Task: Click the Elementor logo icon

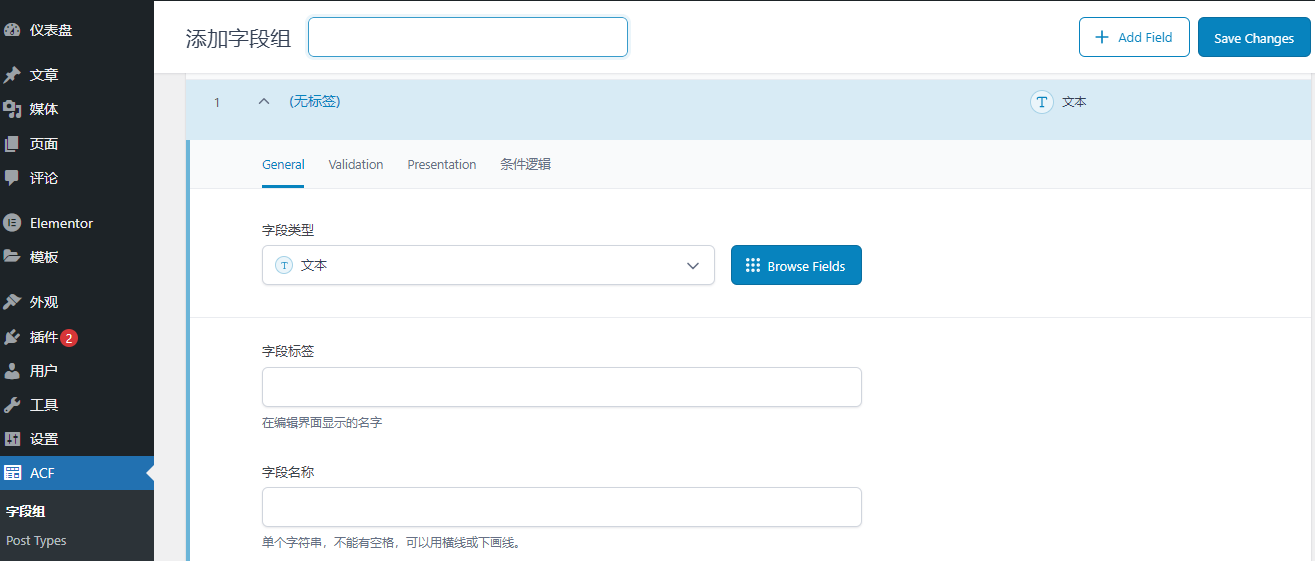Action: coord(12,223)
